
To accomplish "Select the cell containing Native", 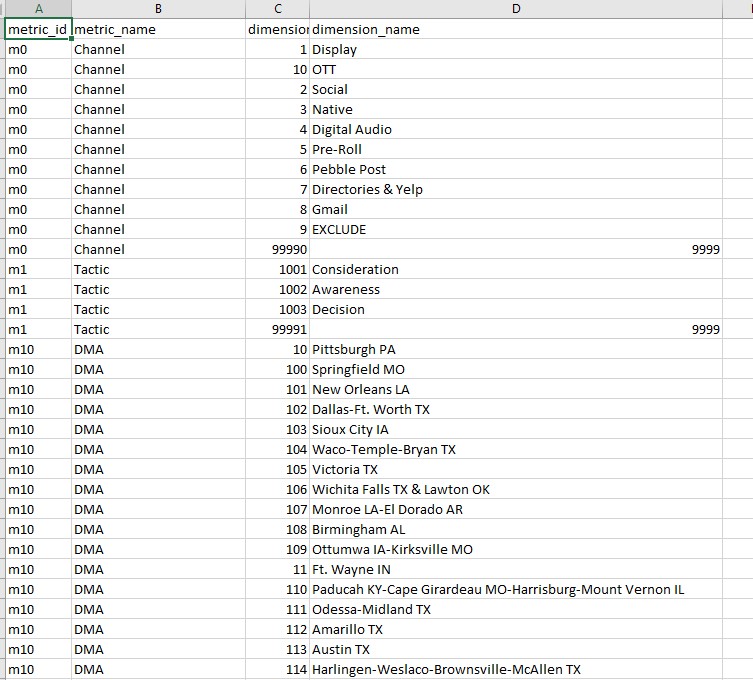I will pos(516,109).
